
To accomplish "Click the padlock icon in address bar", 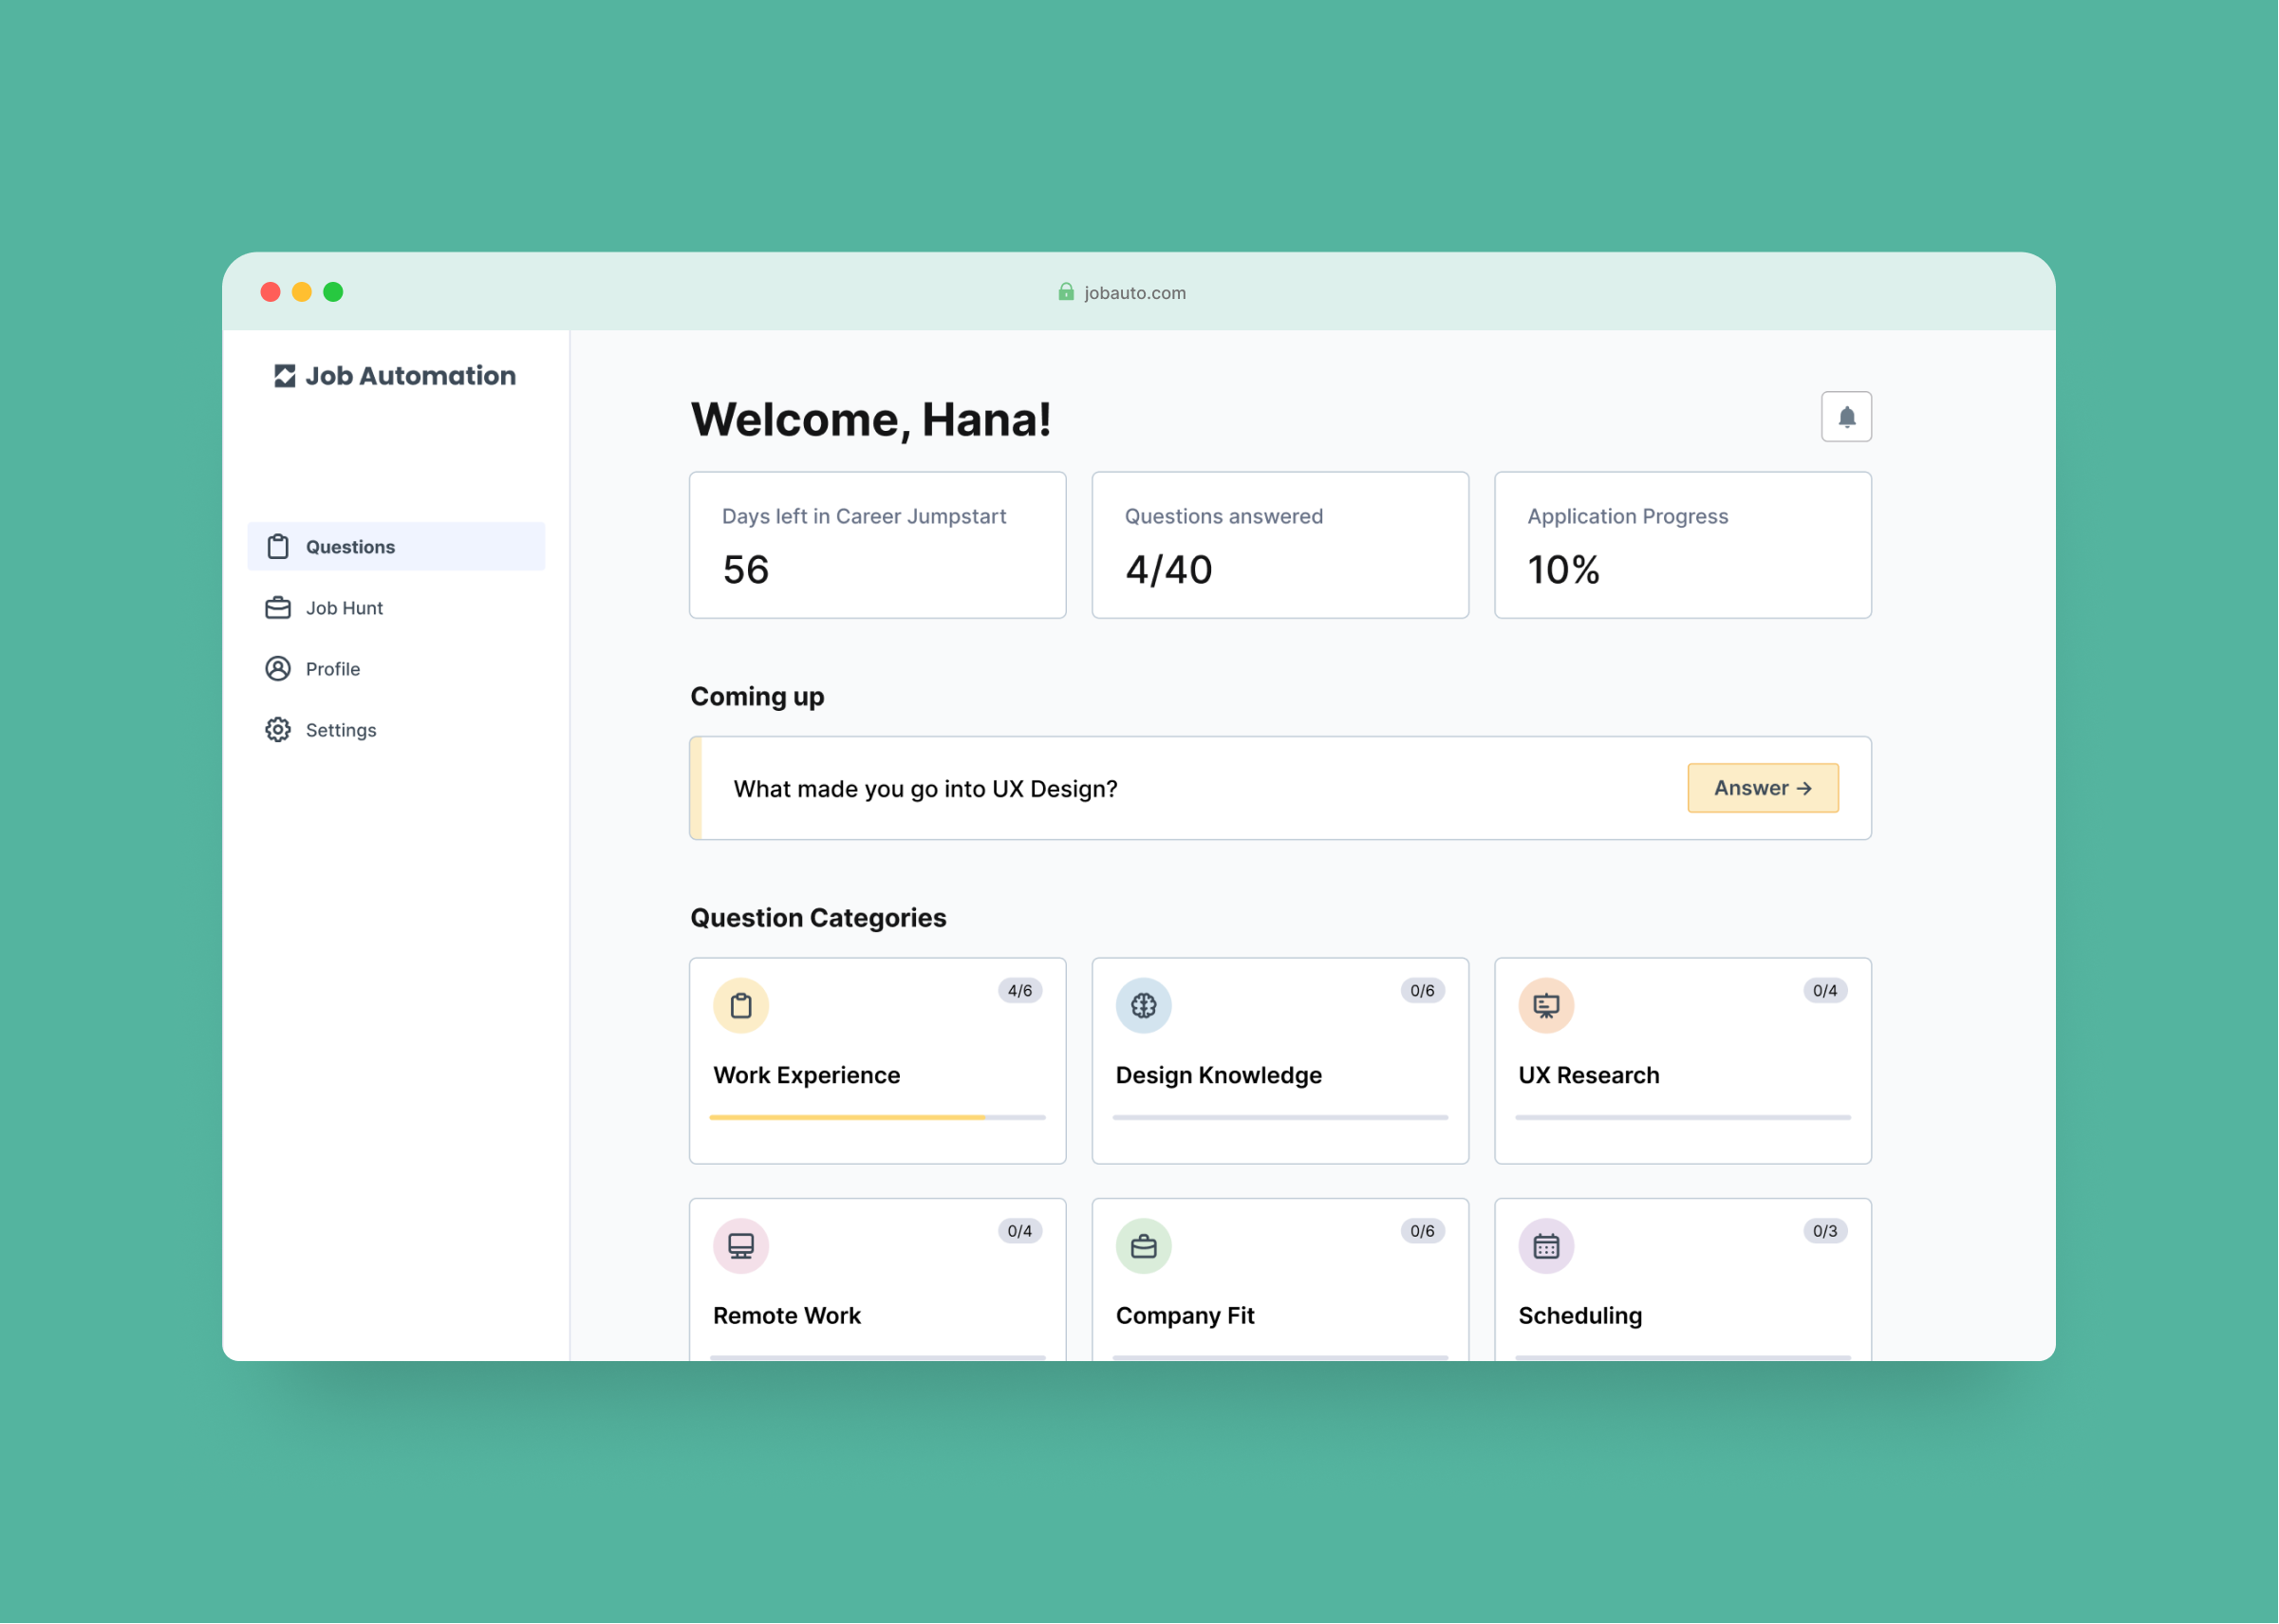I will pyautogui.click(x=1066, y=292).
